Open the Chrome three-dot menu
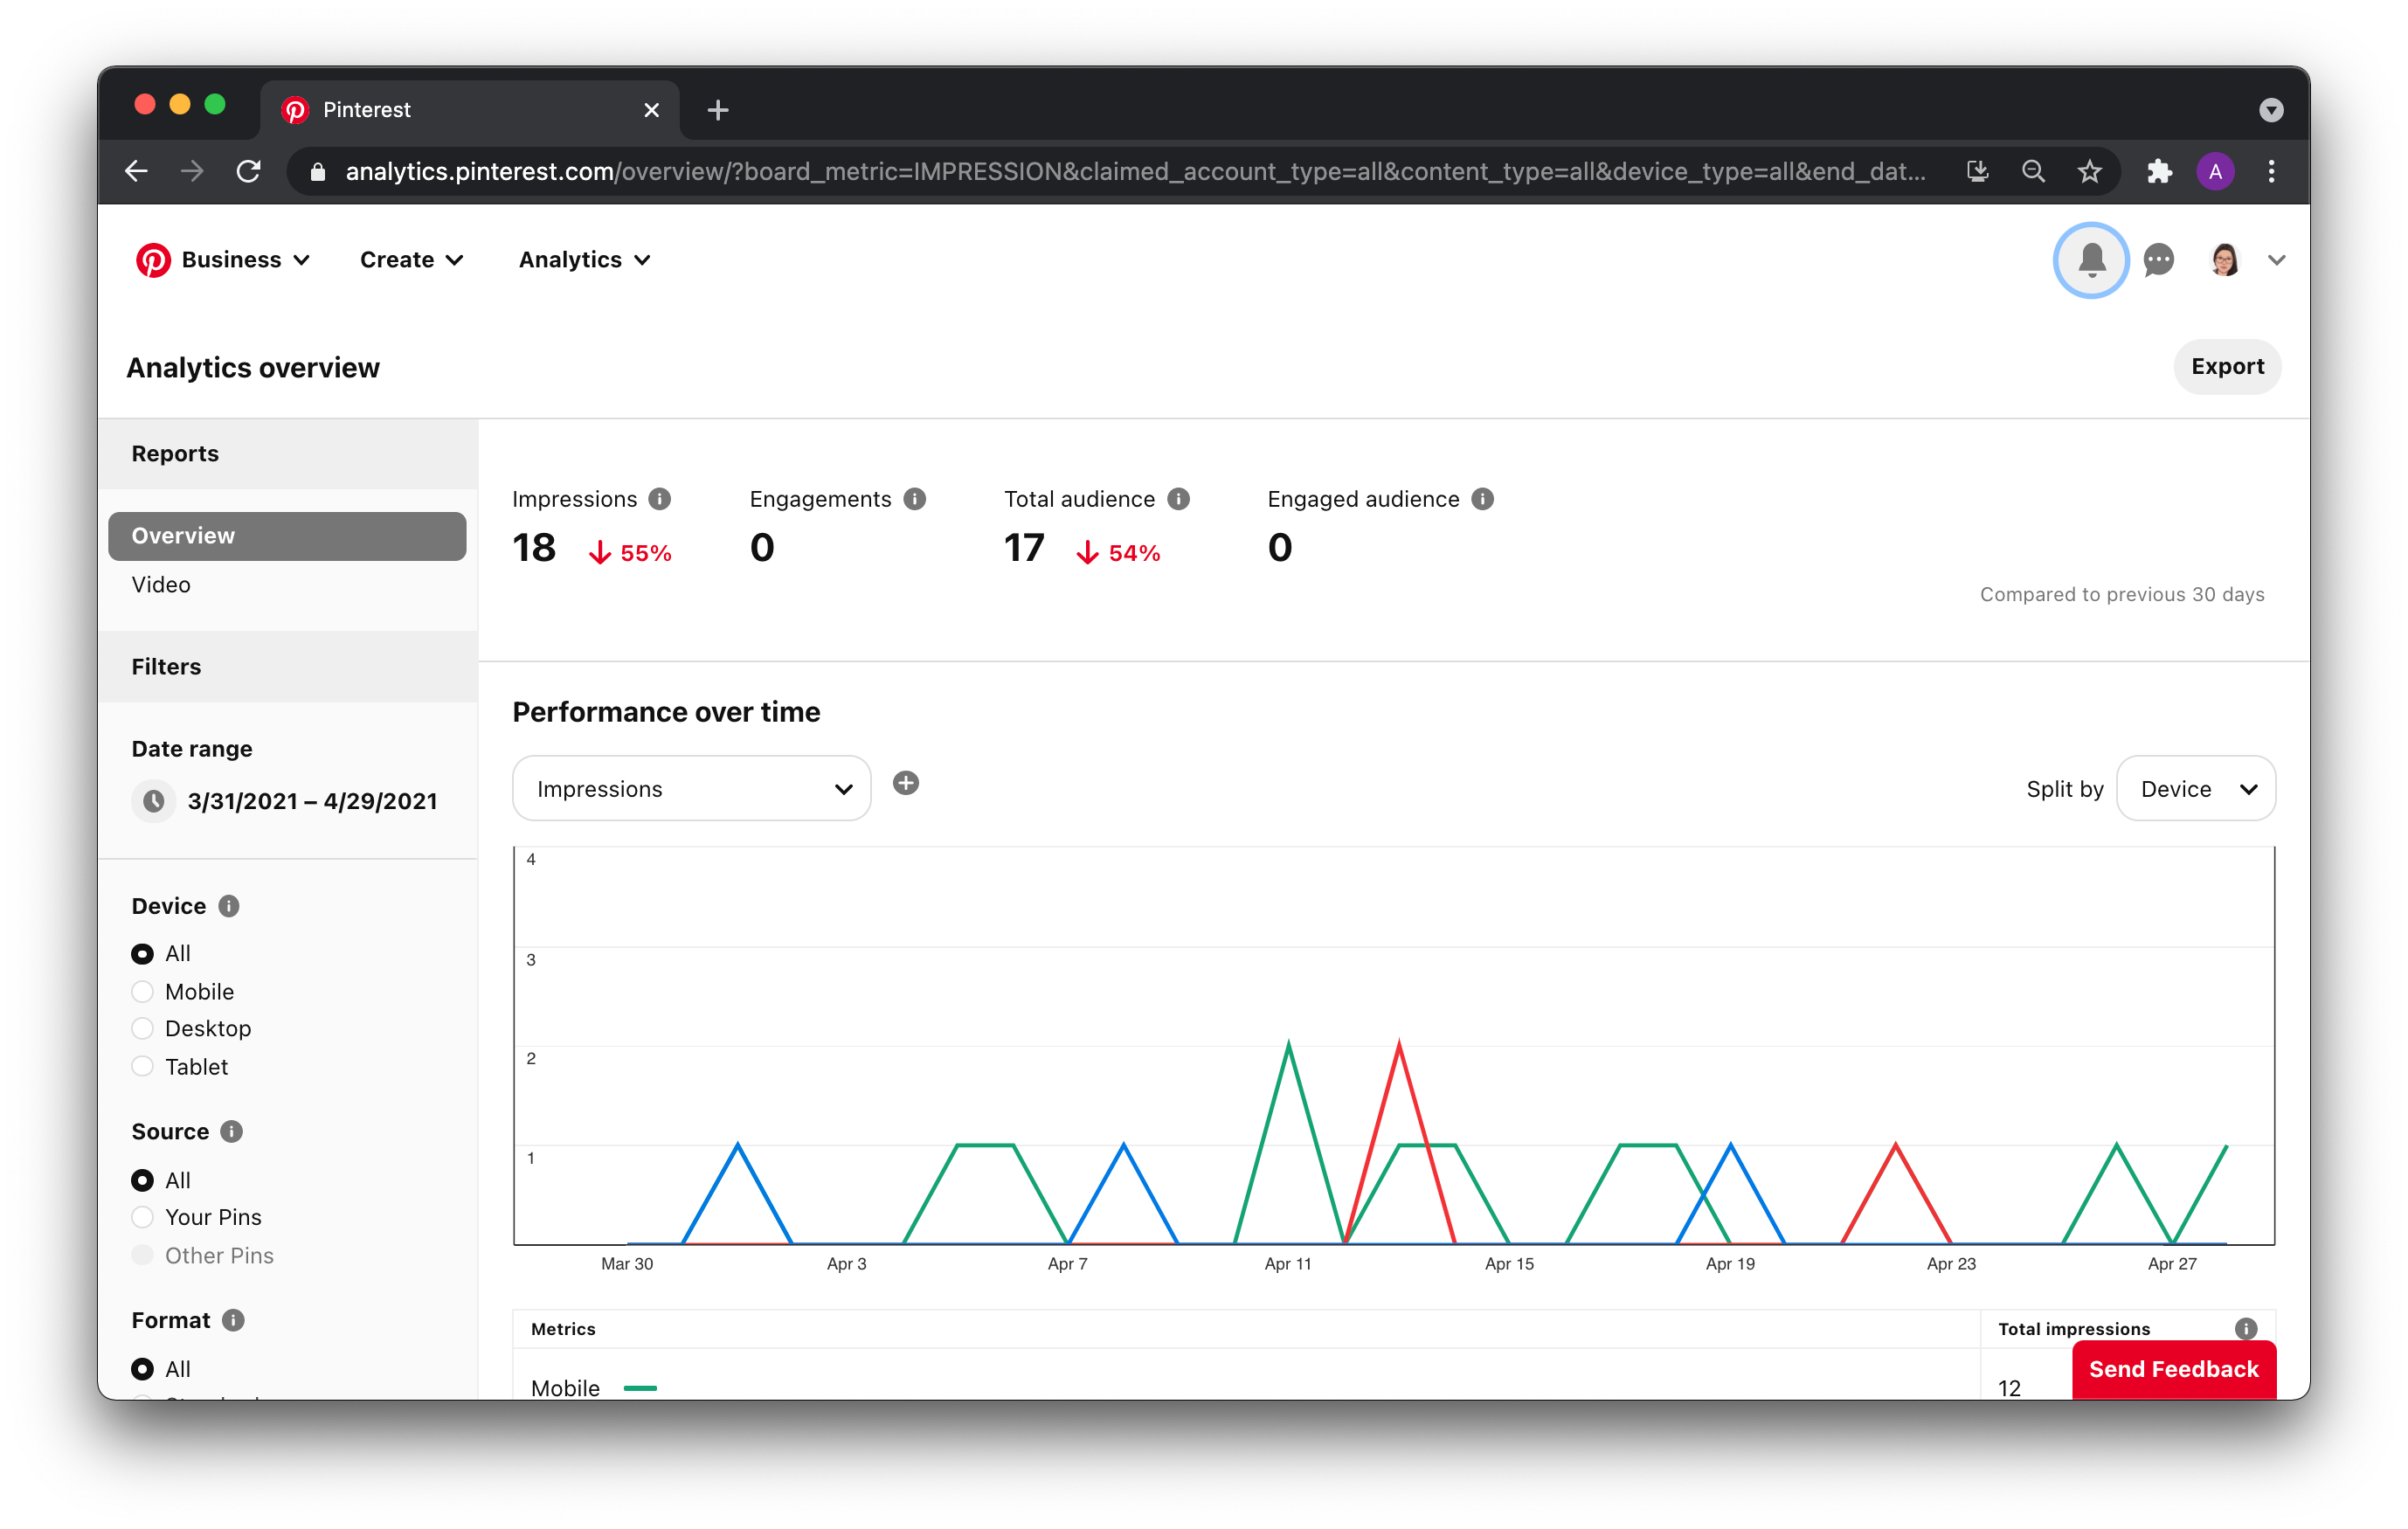This screenshot has width=2408, height=1529. point(2272,171)
